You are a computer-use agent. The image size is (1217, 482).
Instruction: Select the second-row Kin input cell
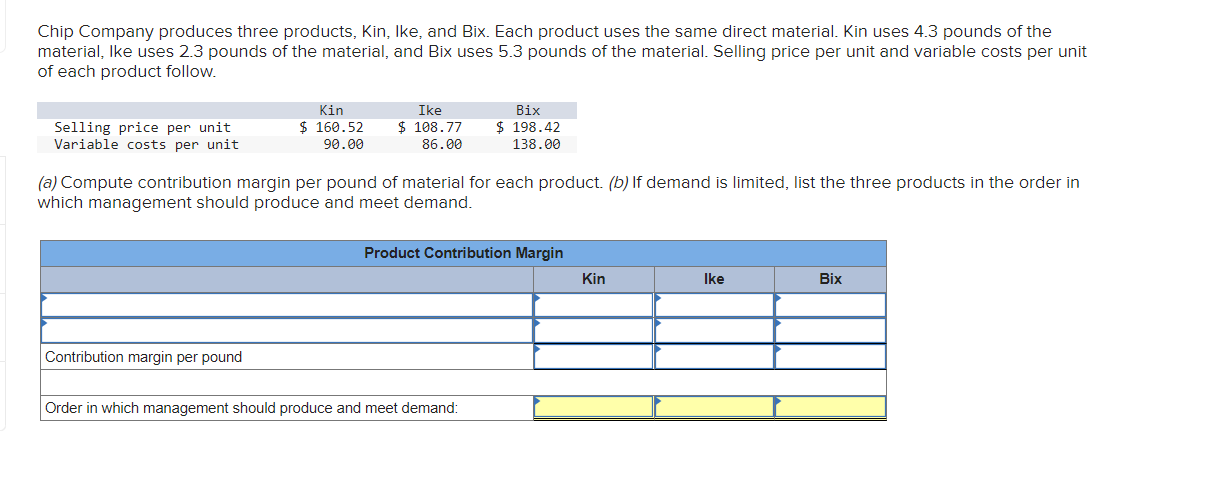click(x=593, y=330)
